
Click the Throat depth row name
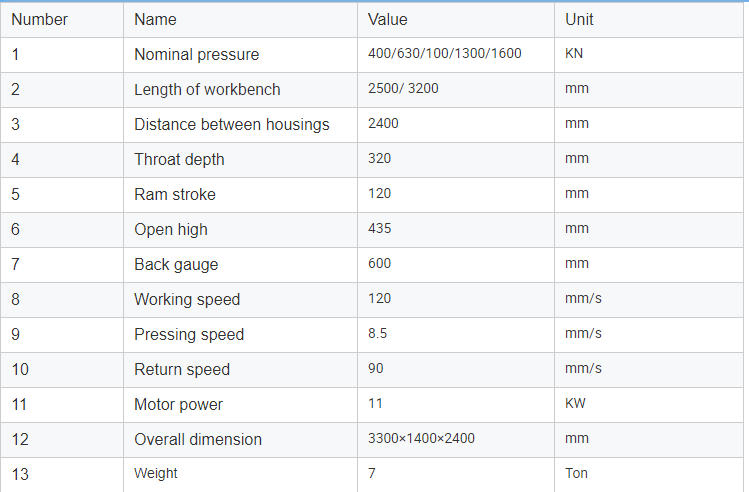[179, 160]
